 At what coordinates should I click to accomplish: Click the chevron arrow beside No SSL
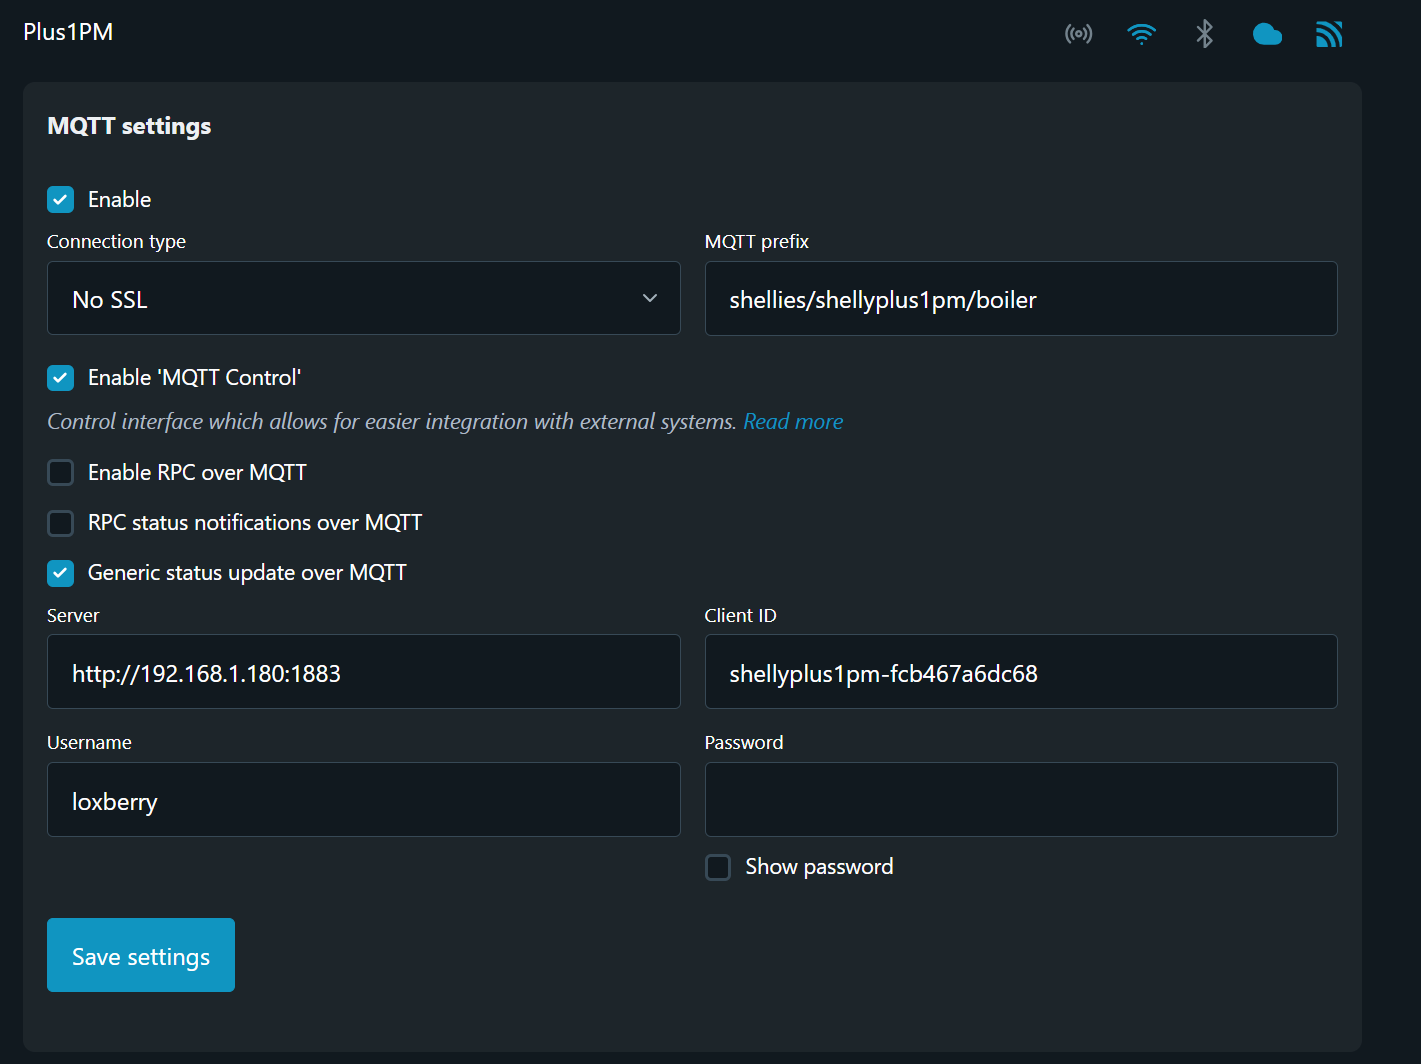(650, 299)
